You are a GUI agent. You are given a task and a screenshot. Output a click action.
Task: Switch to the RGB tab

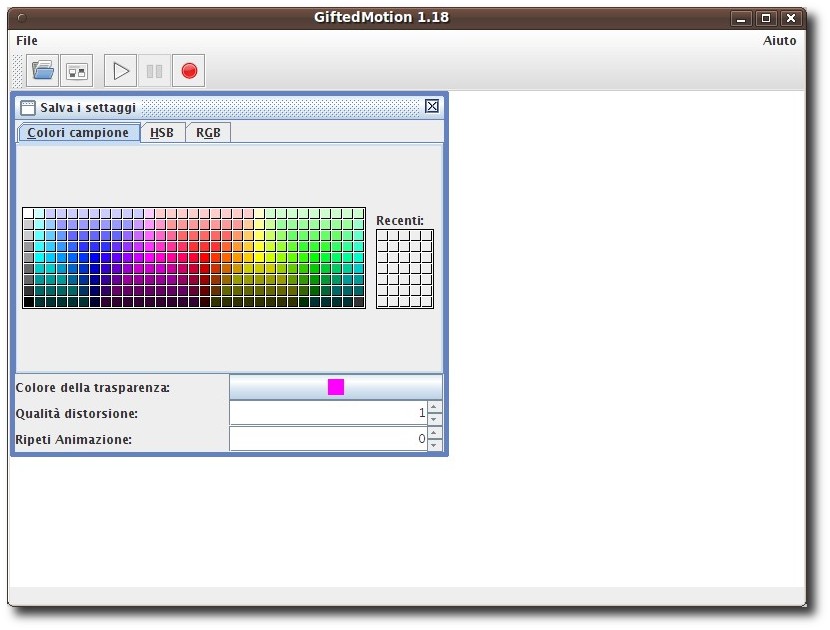(x=208, y=132)
